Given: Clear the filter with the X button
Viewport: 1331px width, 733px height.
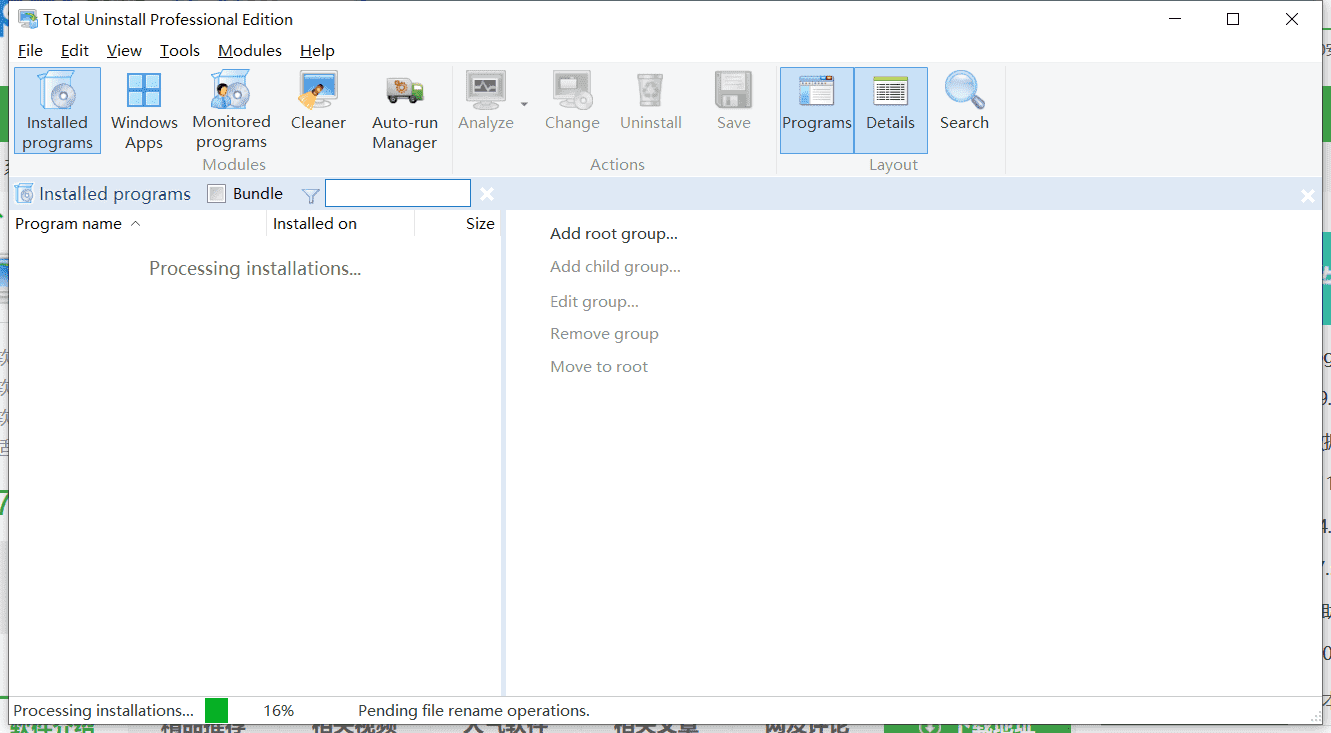Looking at the screenshot, I should point(487,194).
